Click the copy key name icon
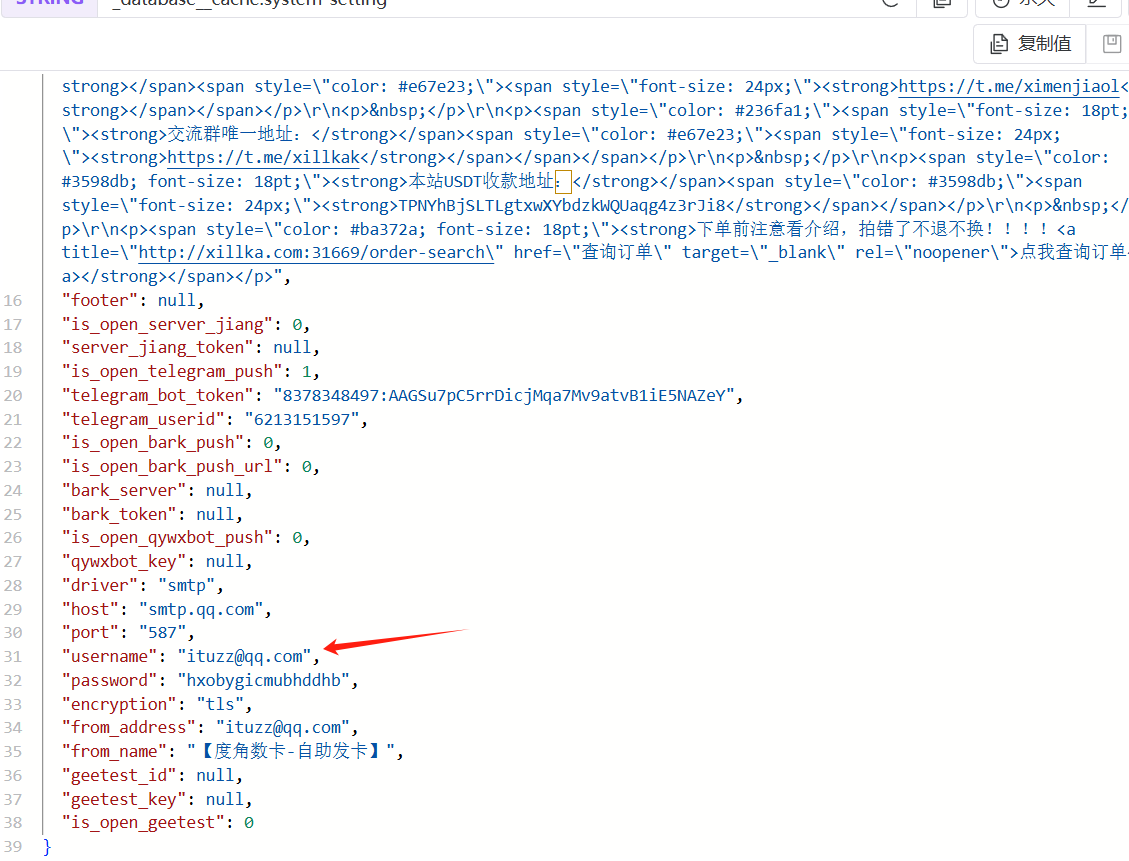The height and width of the screenshot is (861, 1129). pos(941,3)
